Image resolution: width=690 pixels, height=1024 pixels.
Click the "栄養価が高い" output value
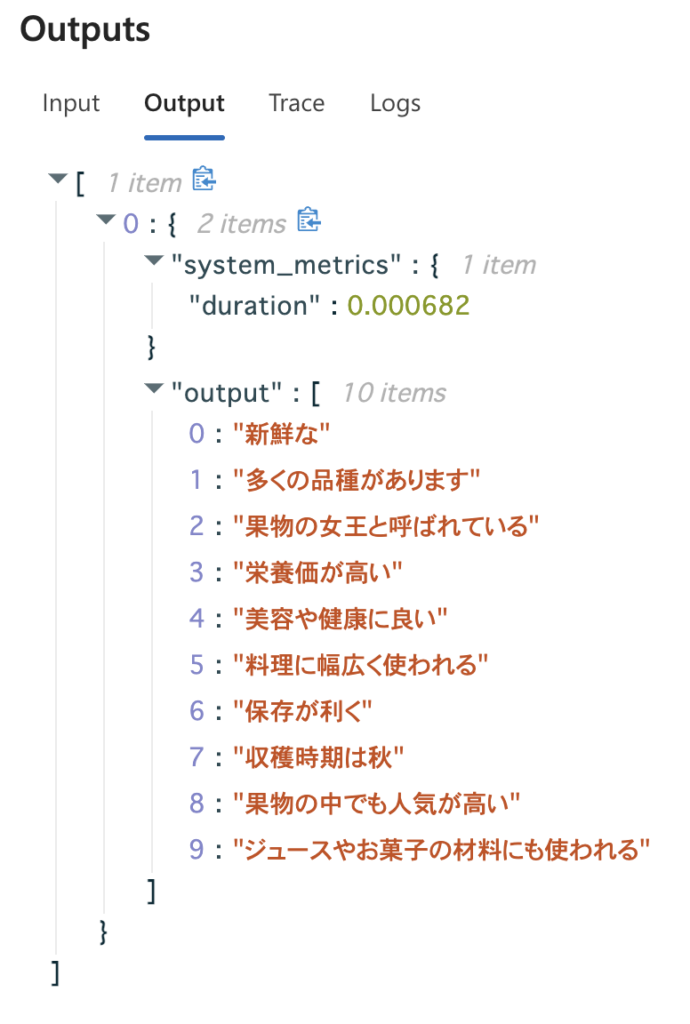[x=317, y=573]
